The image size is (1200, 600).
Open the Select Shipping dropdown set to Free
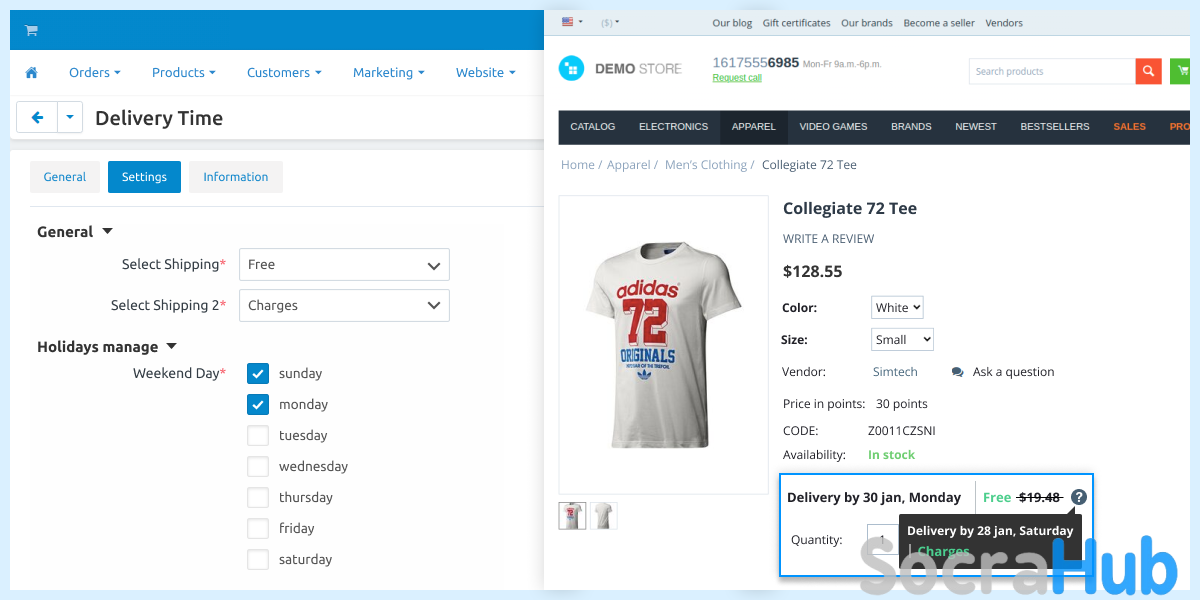344,265
